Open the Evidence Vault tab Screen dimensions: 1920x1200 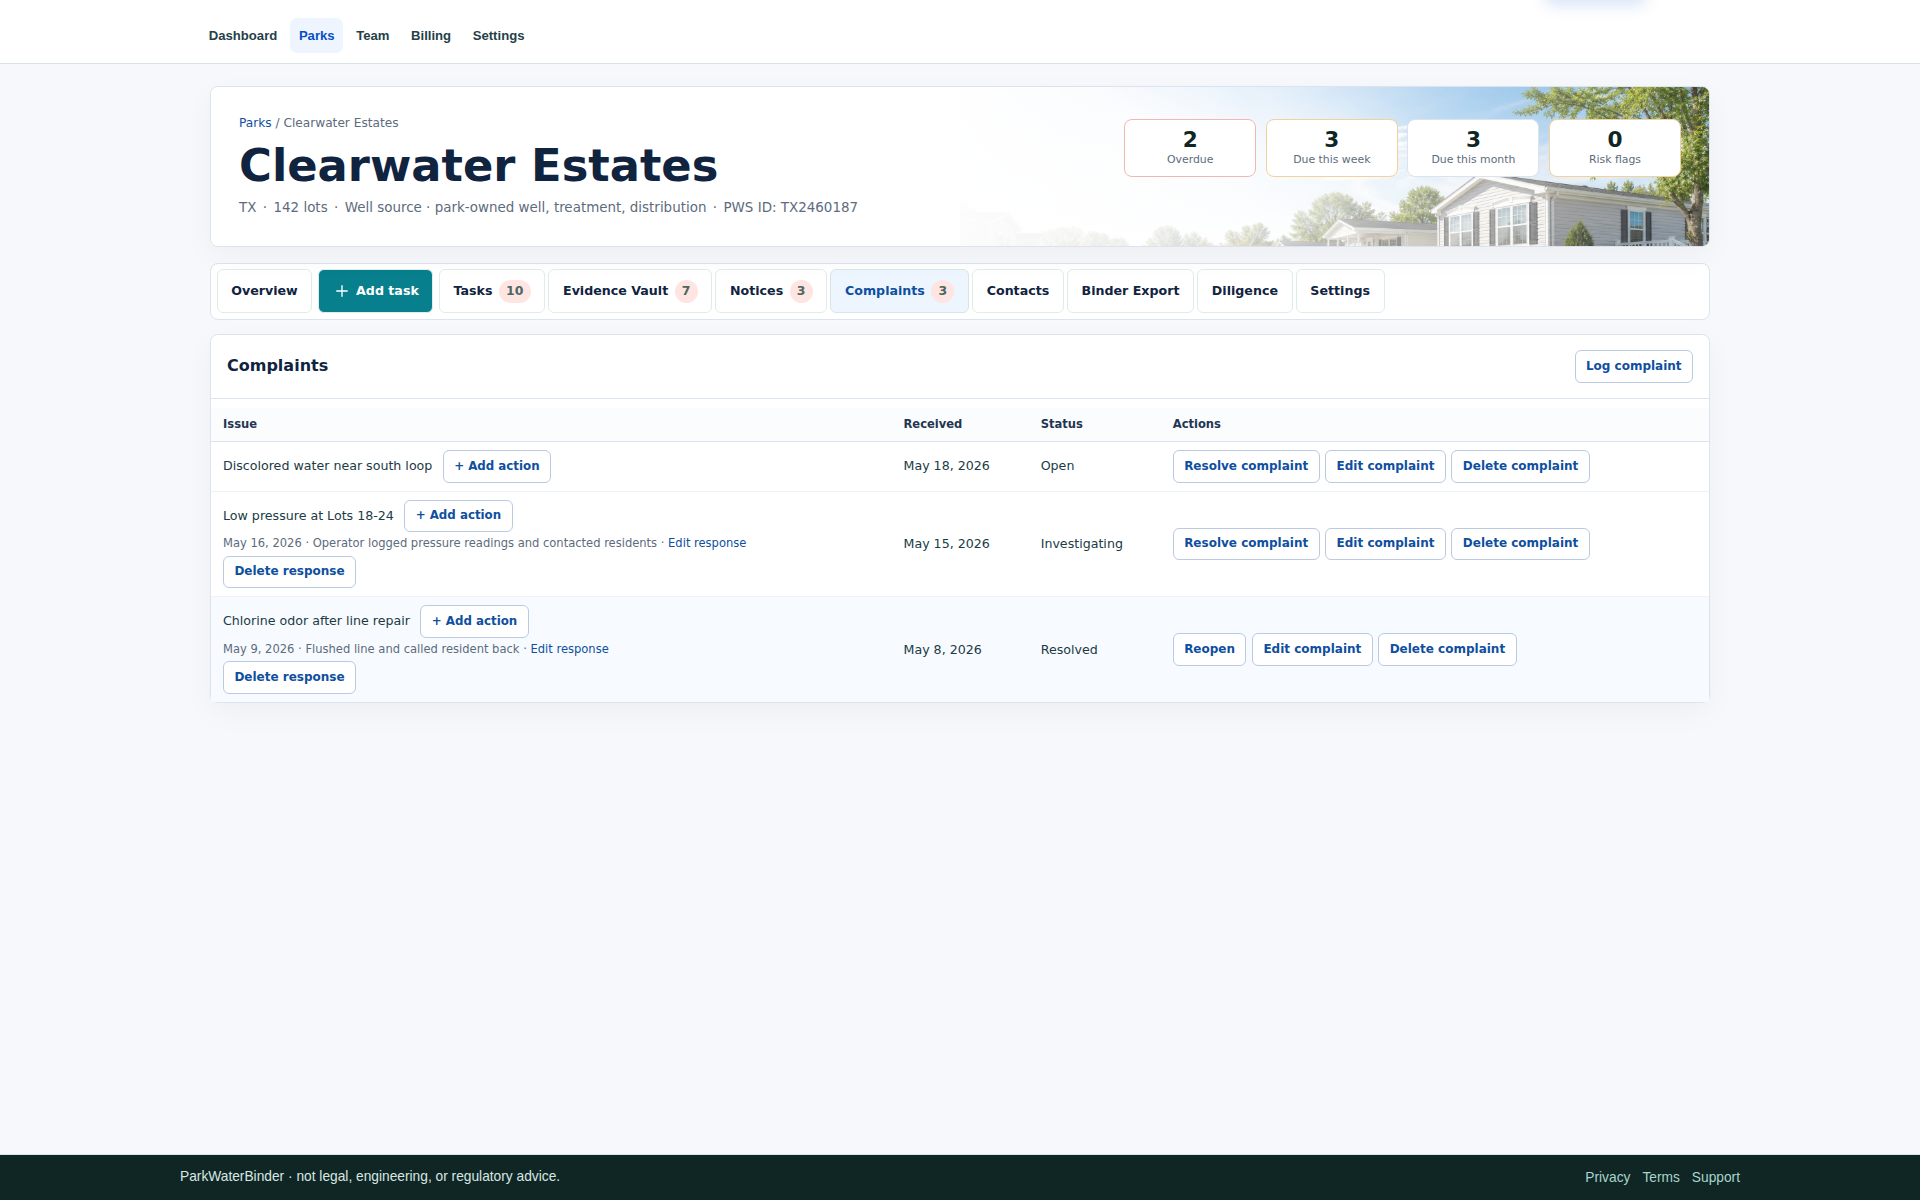coord(630,291)
